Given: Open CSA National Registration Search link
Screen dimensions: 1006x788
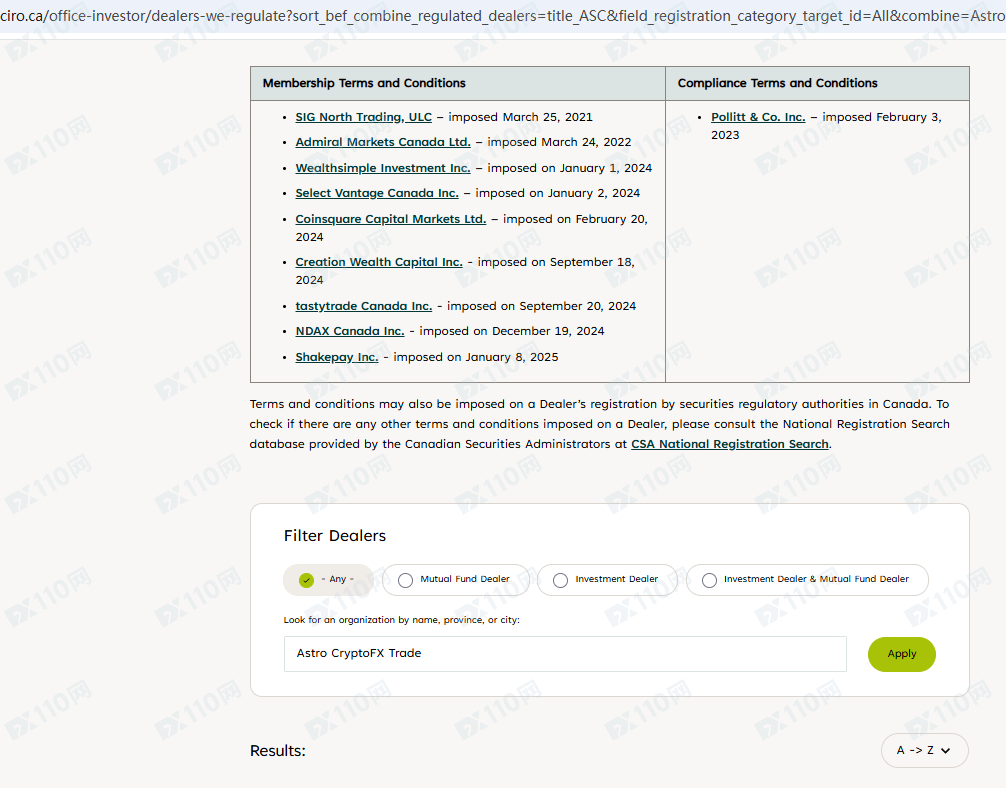Looking at the screenshot, I should click(730, 444).
